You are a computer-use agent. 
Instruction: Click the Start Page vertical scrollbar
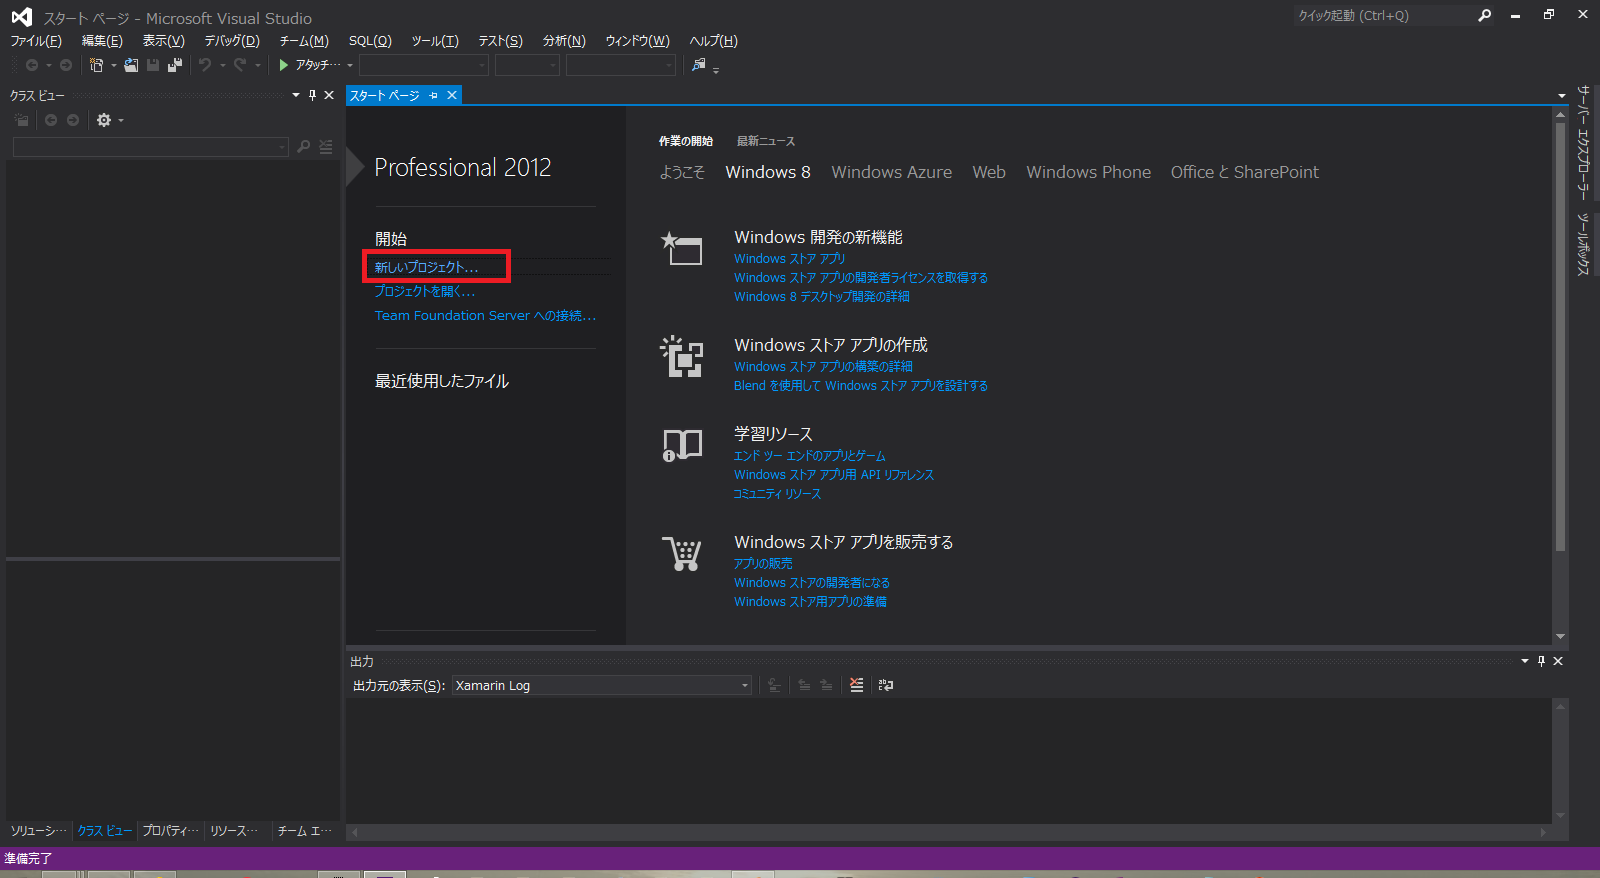click(x=1561, y=335)
